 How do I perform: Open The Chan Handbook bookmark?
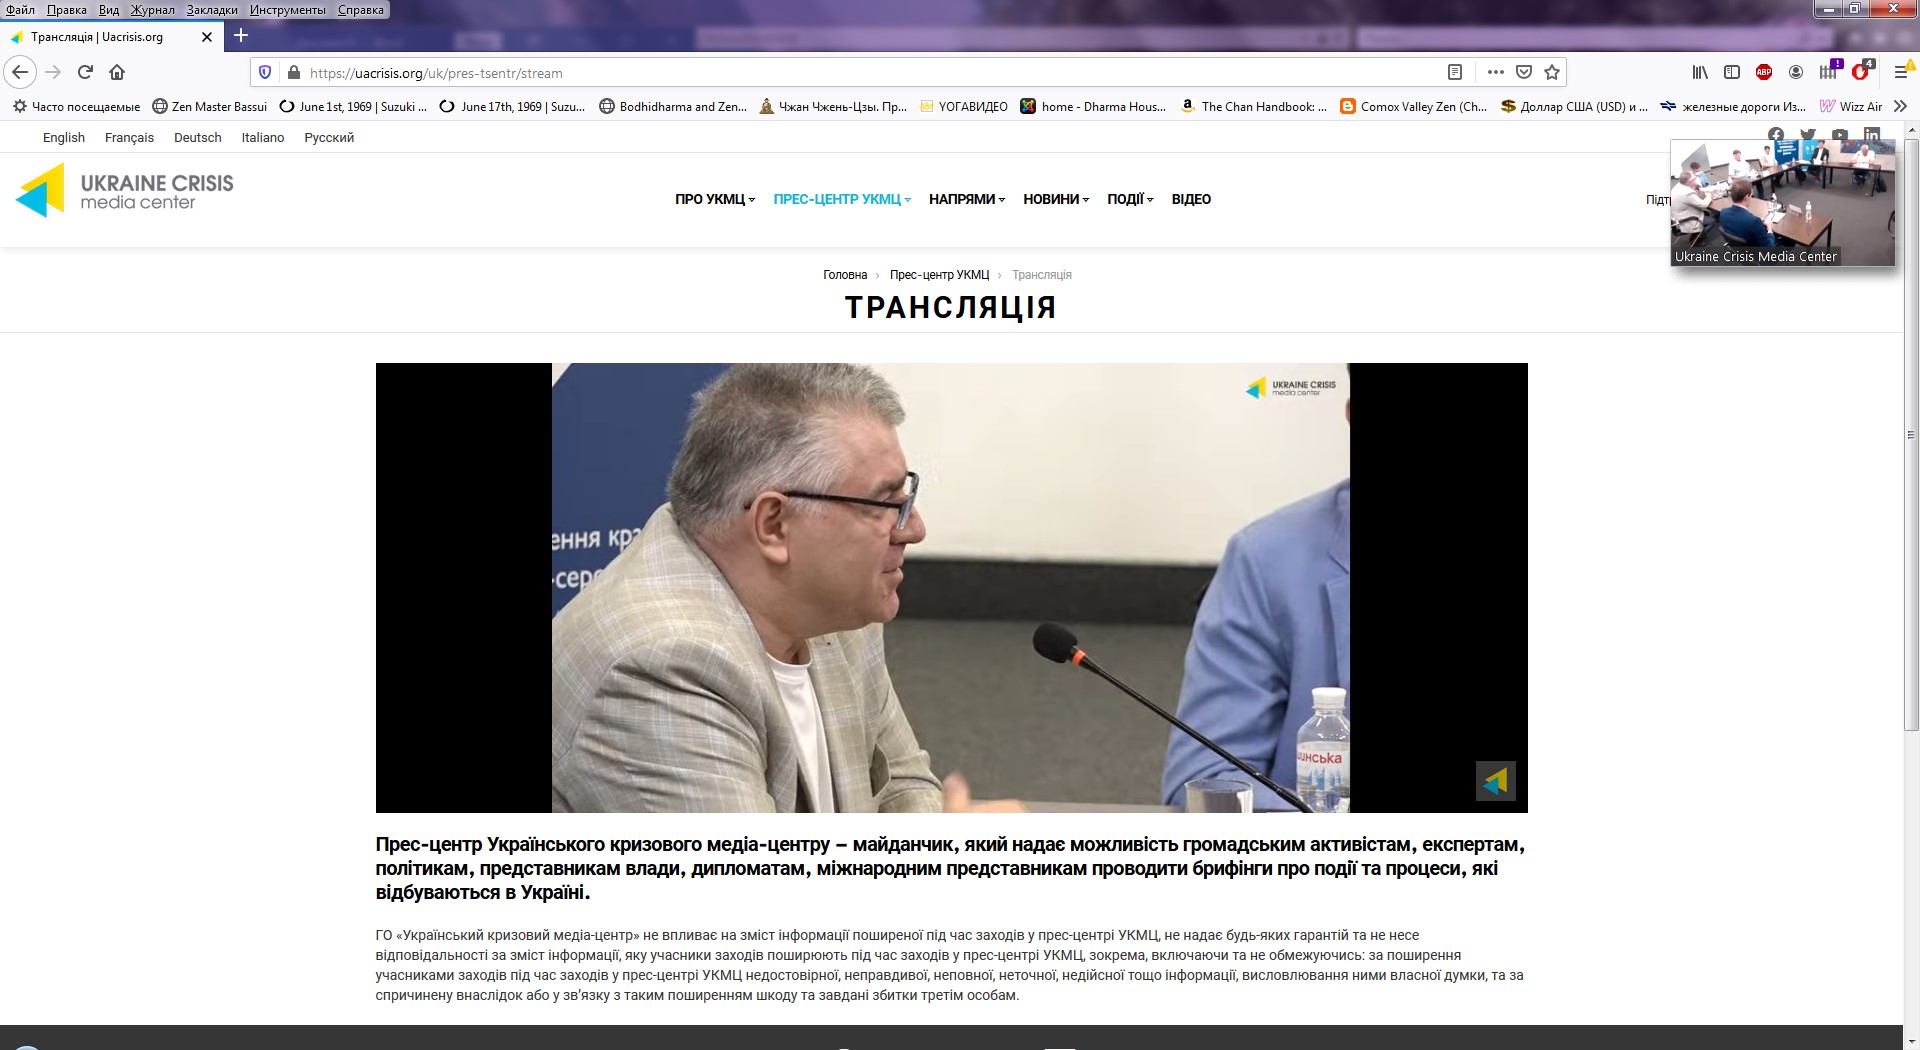point(1254,106)
